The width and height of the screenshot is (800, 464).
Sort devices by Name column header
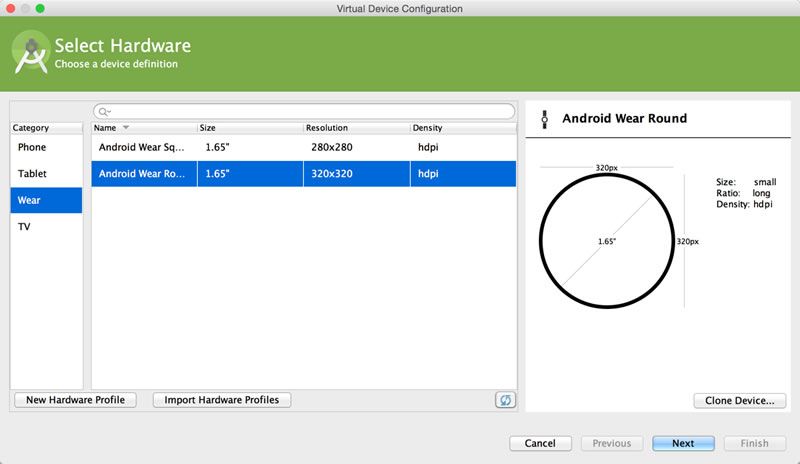tap(144, 128)
